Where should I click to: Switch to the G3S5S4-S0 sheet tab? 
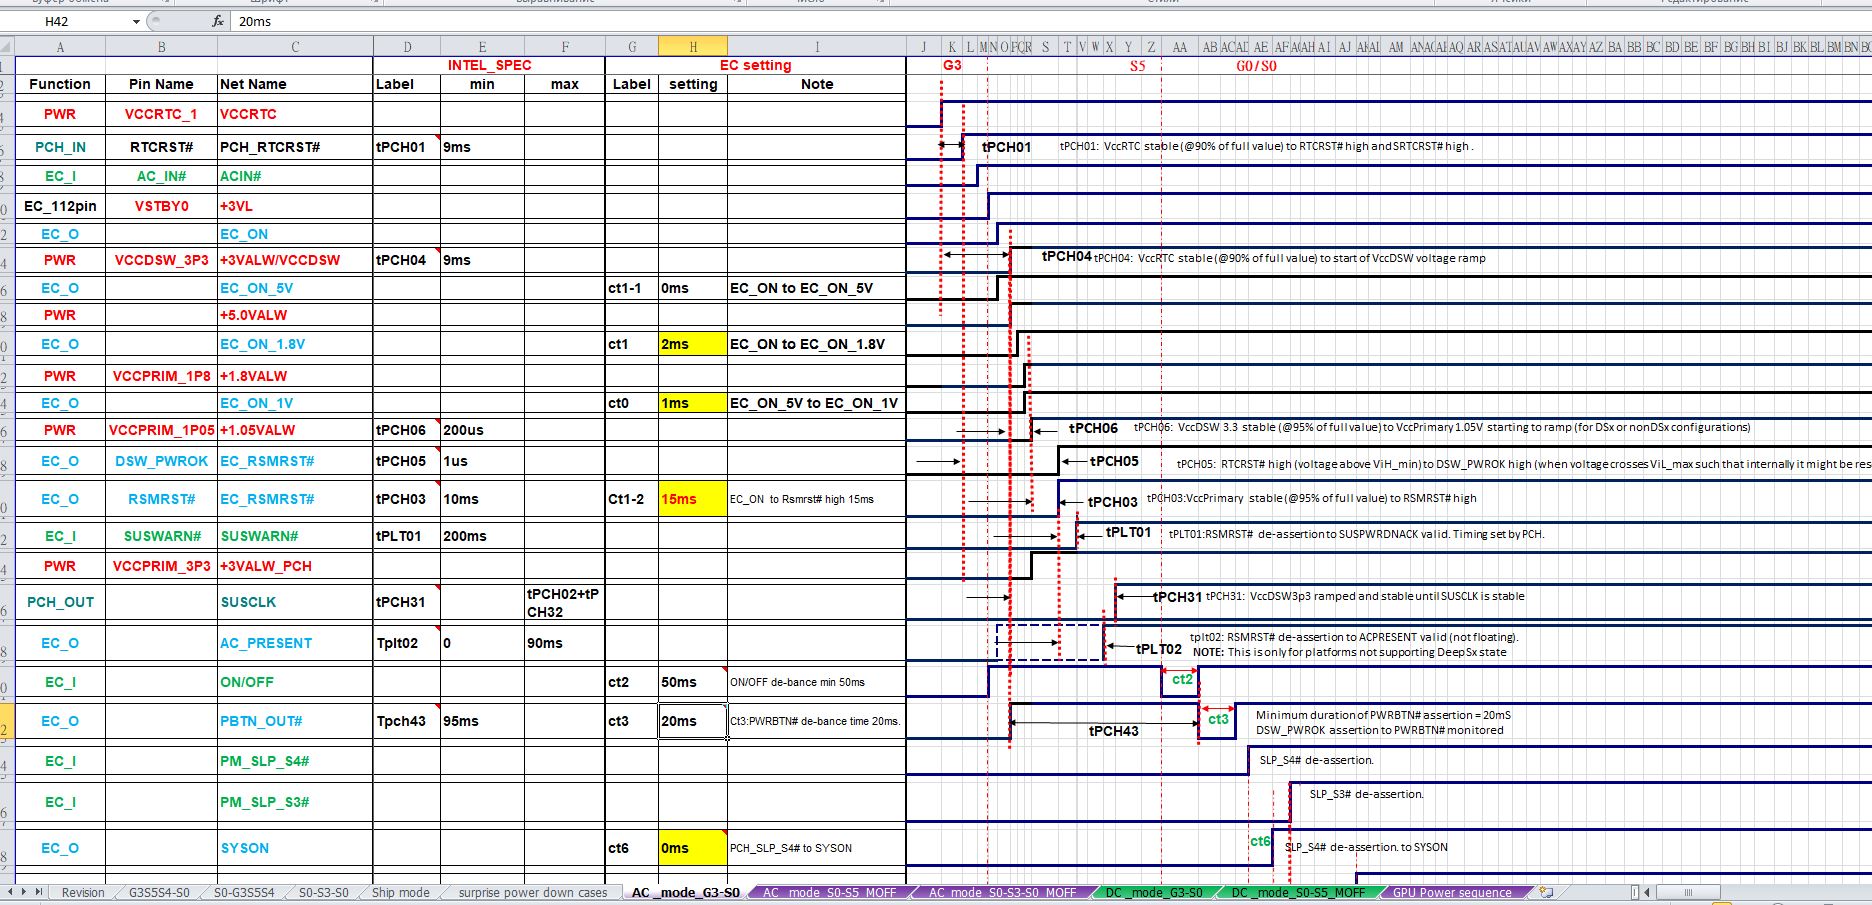tap(159, 893)
